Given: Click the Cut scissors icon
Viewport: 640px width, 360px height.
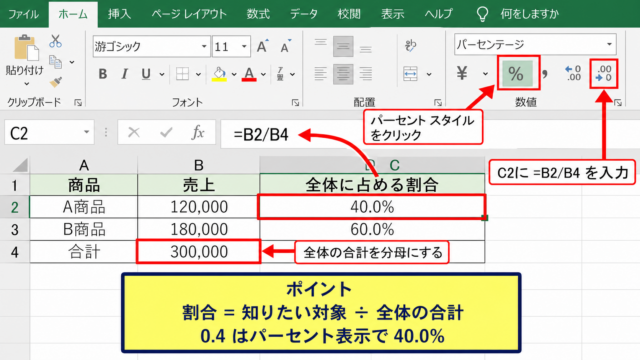Looking at the screenshot, I should [55, 41].
